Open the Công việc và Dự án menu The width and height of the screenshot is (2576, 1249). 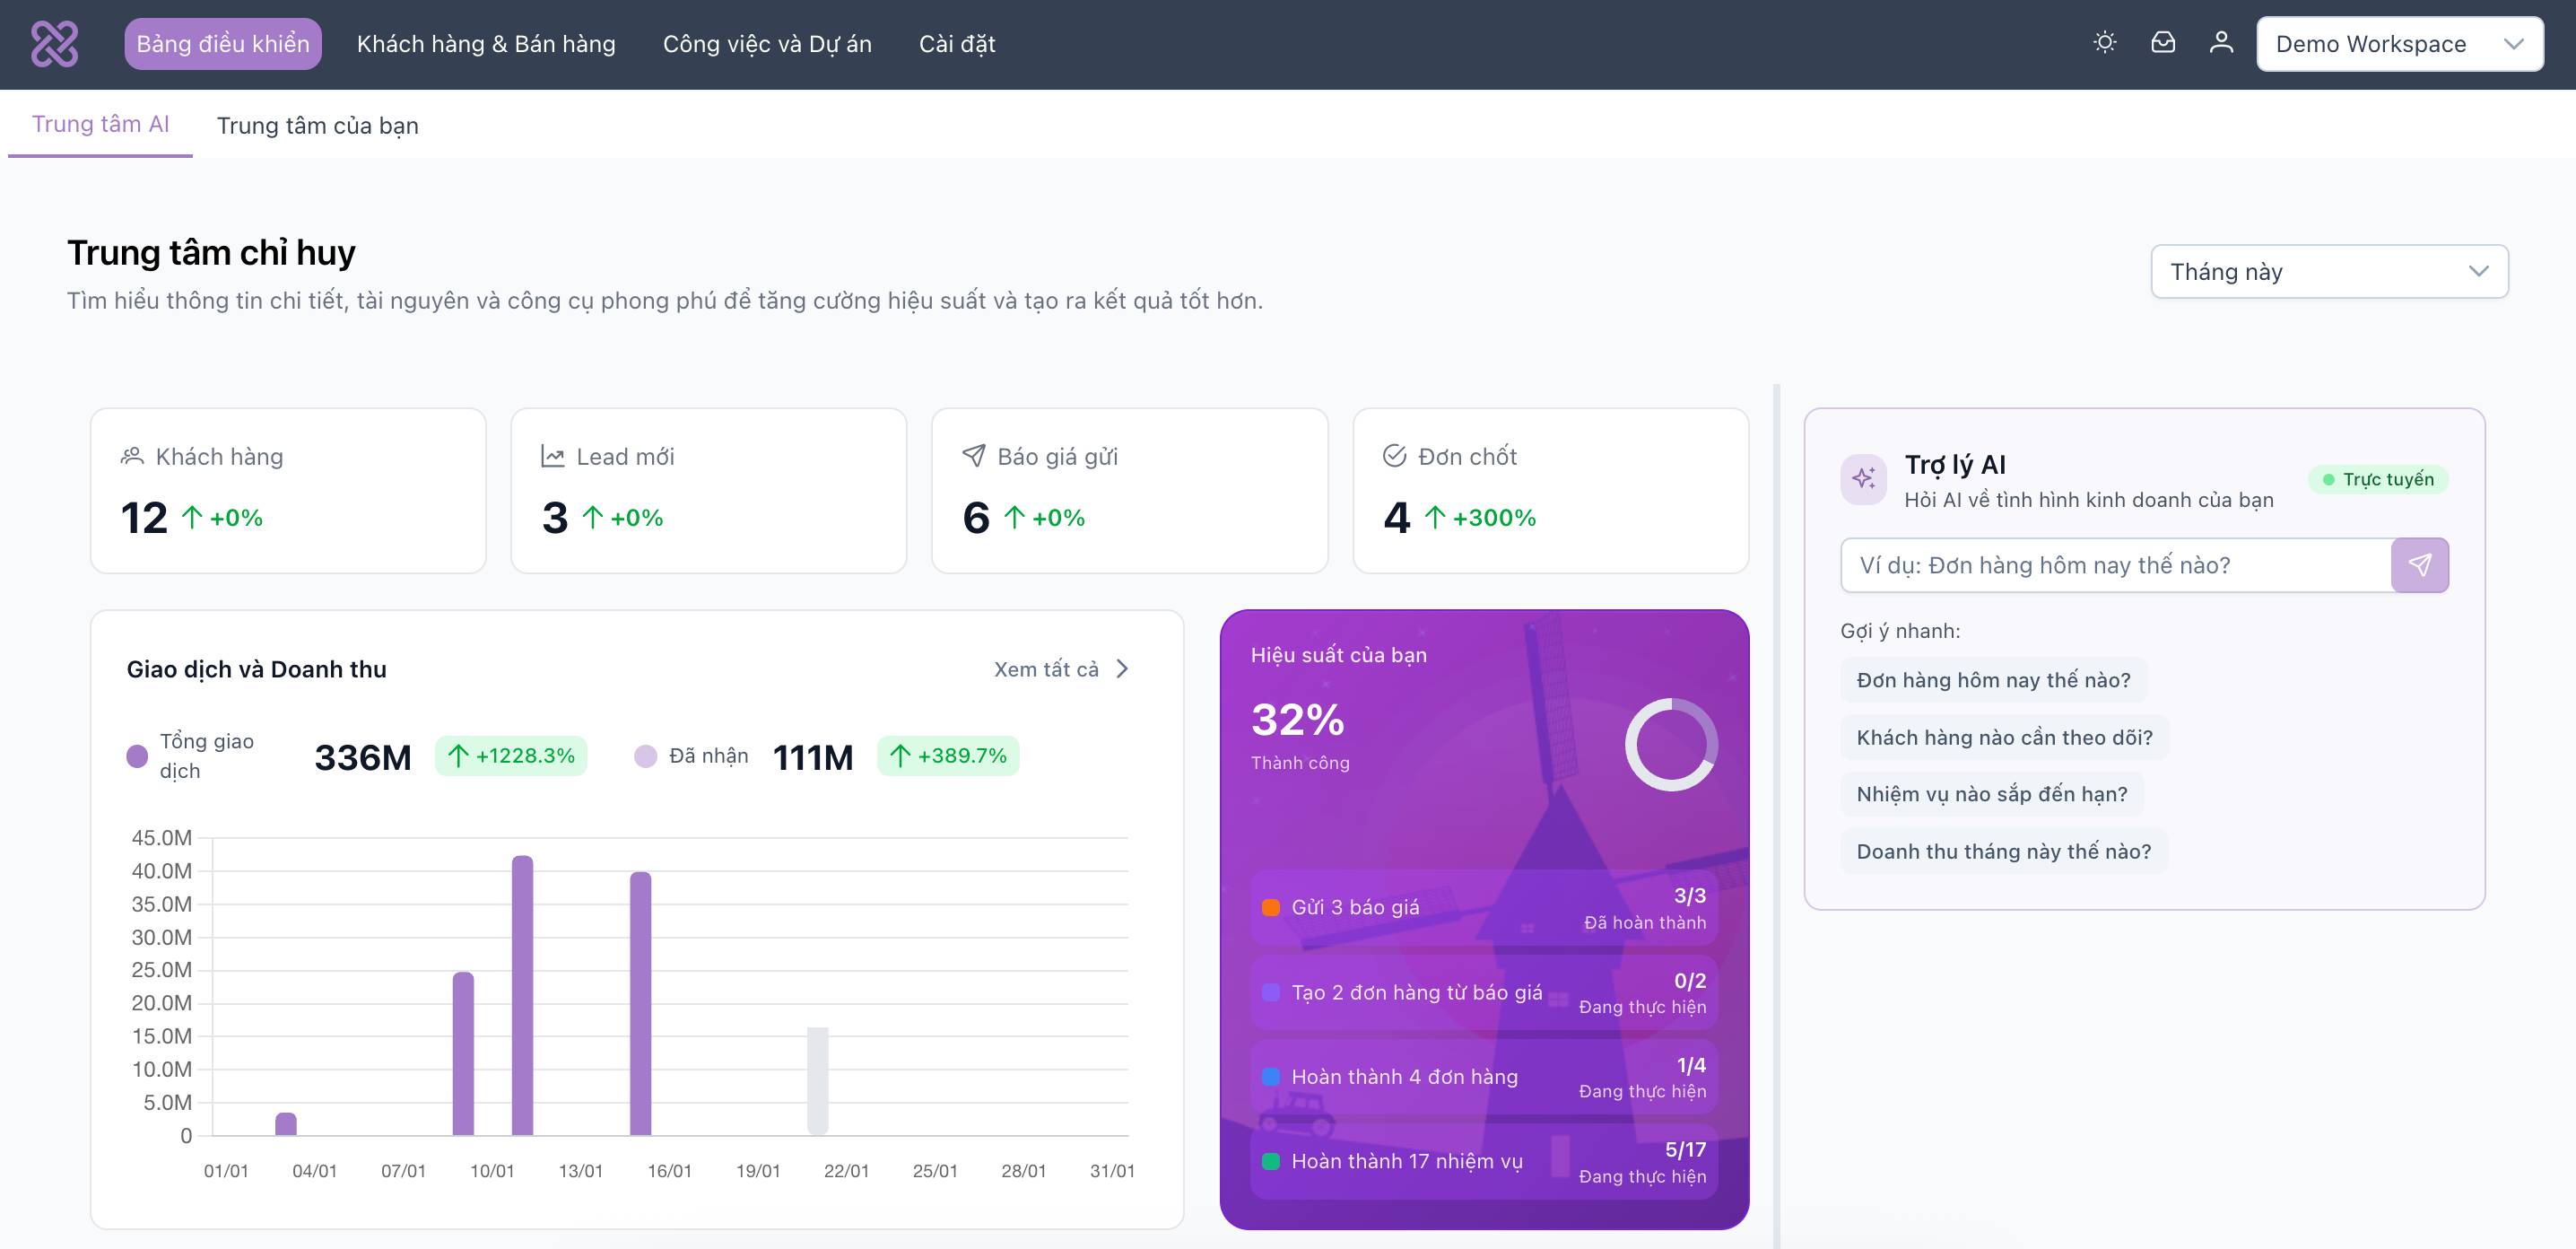pos(766,43)
